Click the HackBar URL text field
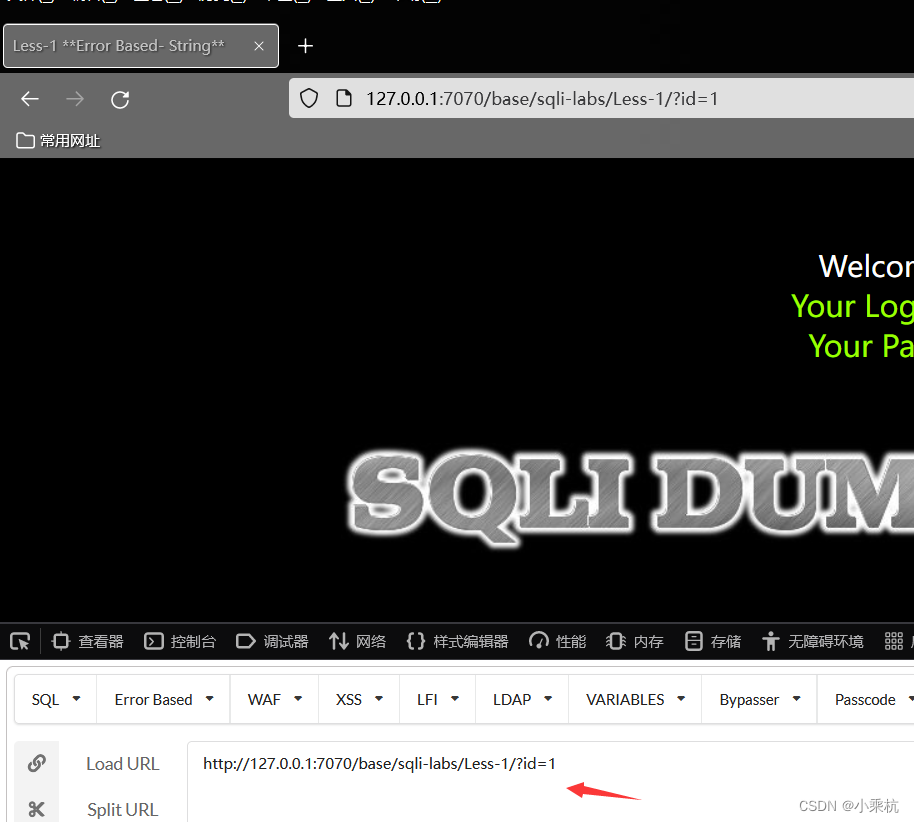The height and width of the screenshot is (822, 914). click(550, 781)
